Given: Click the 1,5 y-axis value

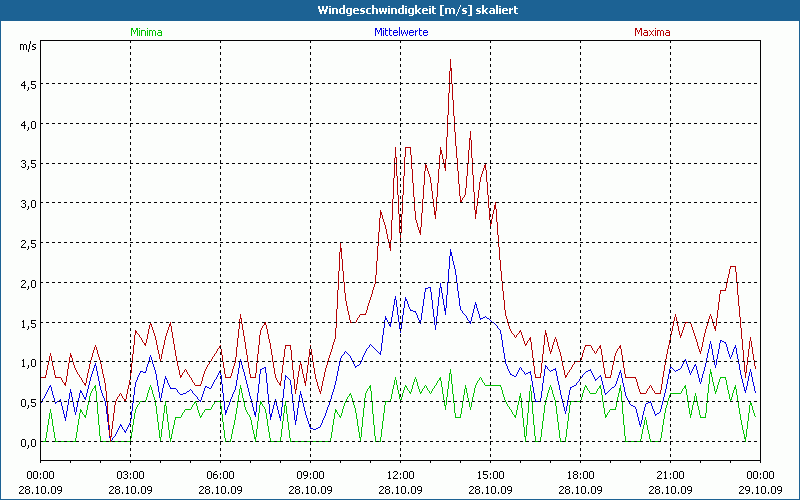Looking at the screenshot, I should click(28, 324).
